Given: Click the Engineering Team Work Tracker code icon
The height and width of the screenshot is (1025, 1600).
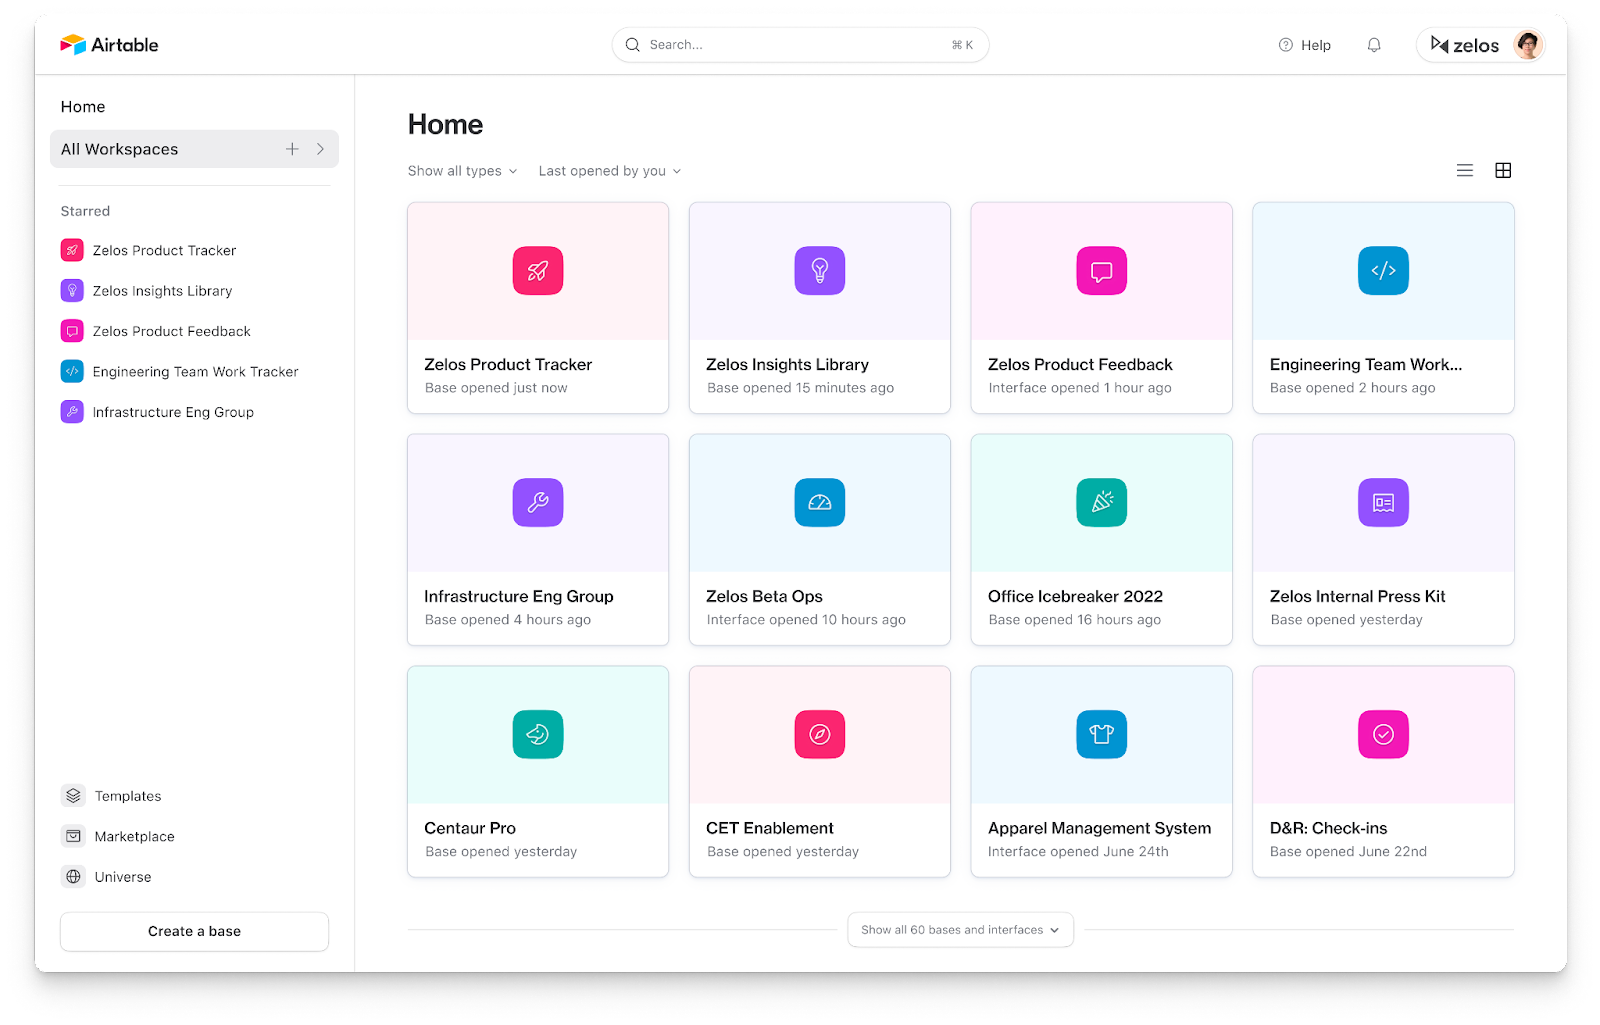Looking at the screenshot, I should pyautogui.click(x=1383, y=270).
